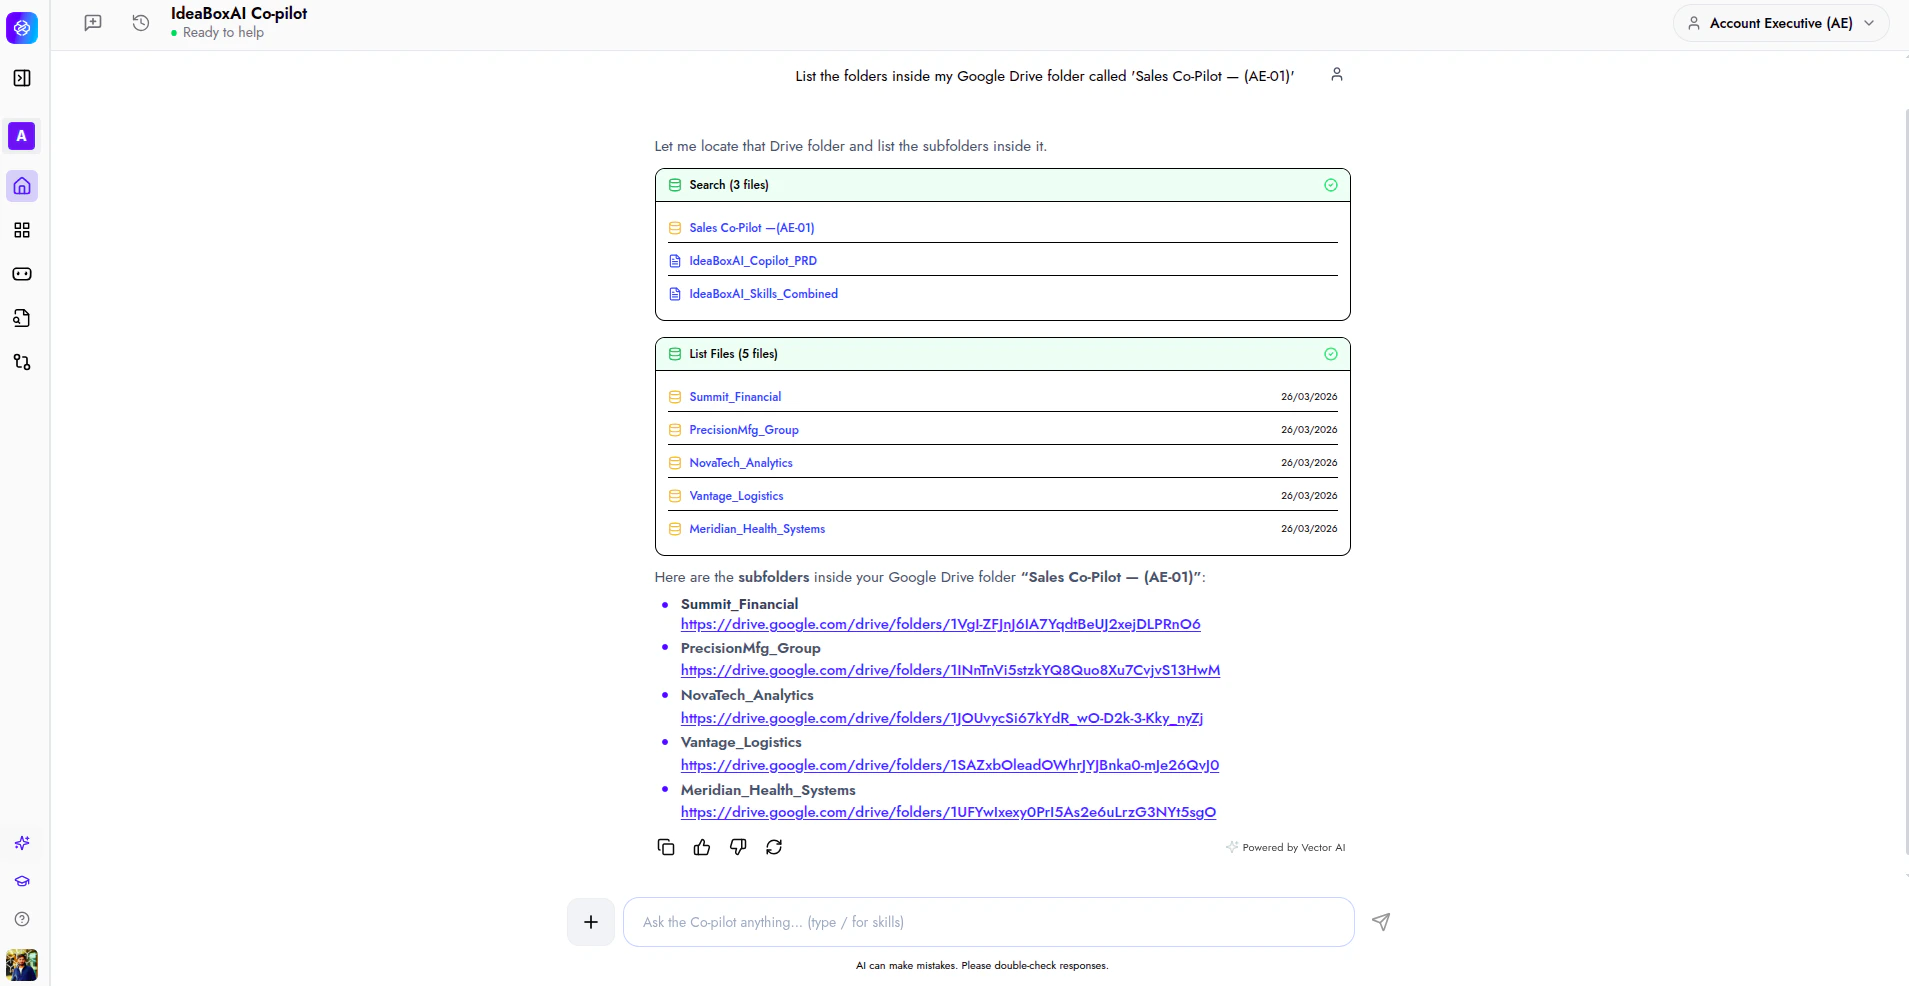Click the IdeaBoxAI logo icon

coord(22,28)
